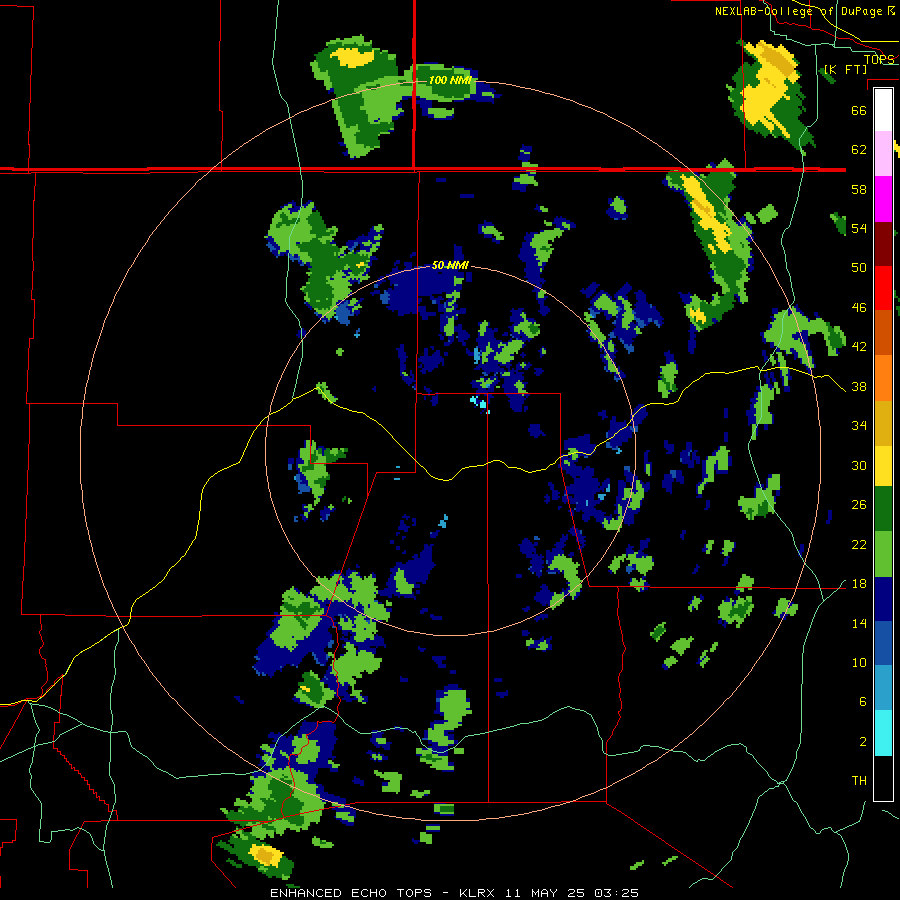Click the KLRX station identifier in caption
Image resolution: width=900 pixels, height=900 pixels.
[x=479, y=893]
